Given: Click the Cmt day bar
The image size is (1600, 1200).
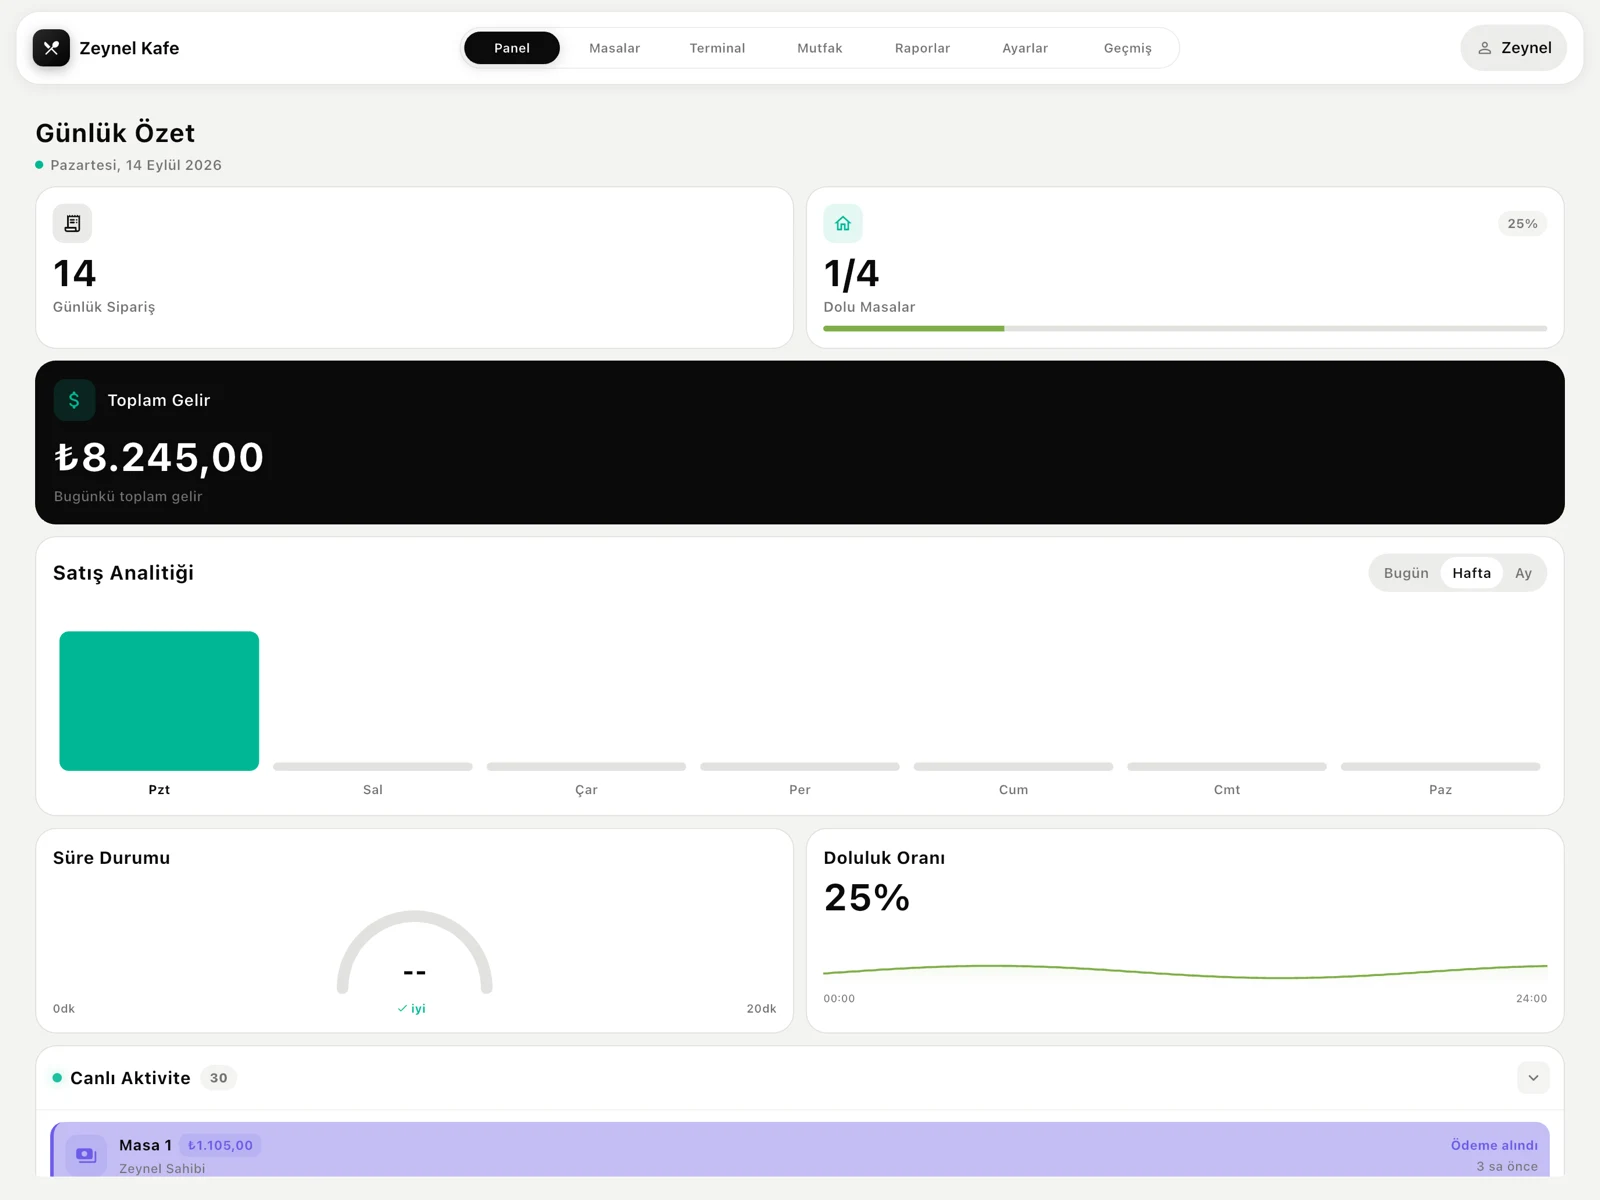Looking at the screenshot, I should tap(1227, 767).
